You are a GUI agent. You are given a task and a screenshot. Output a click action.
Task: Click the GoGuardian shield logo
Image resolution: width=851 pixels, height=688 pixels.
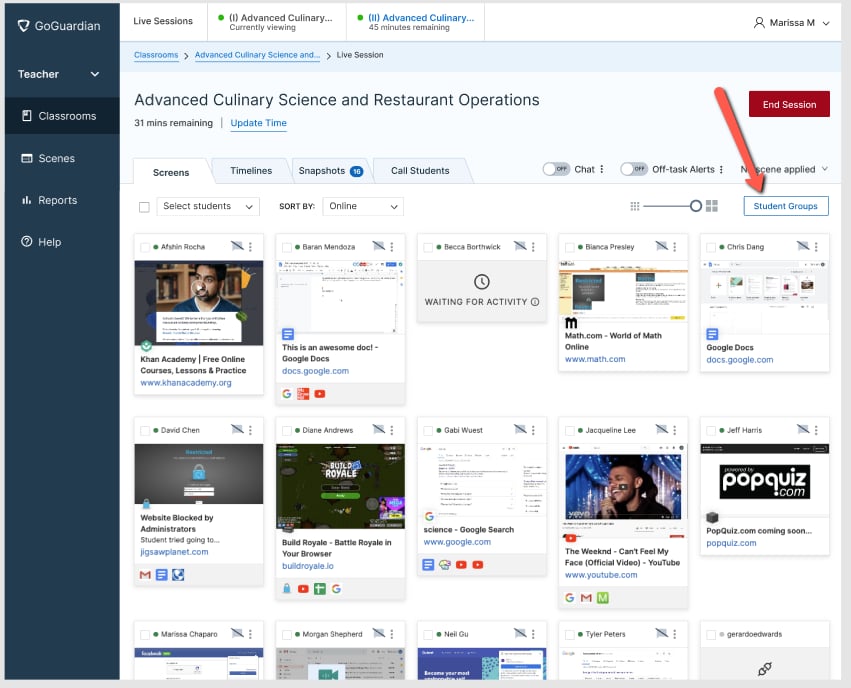point(23,26)
